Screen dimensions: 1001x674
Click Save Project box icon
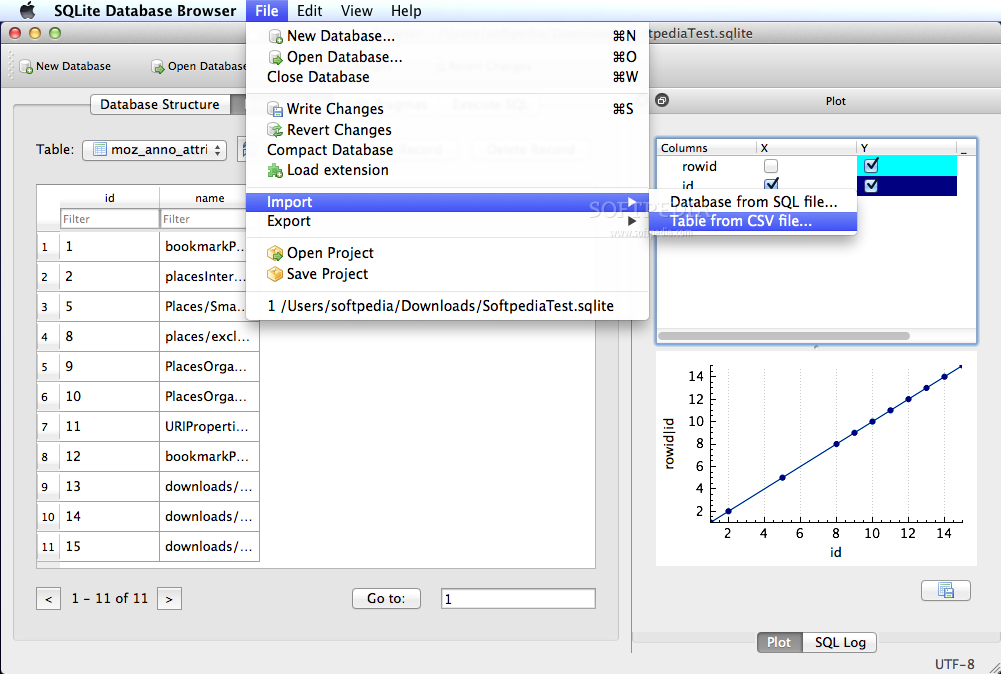pos(275,274)
